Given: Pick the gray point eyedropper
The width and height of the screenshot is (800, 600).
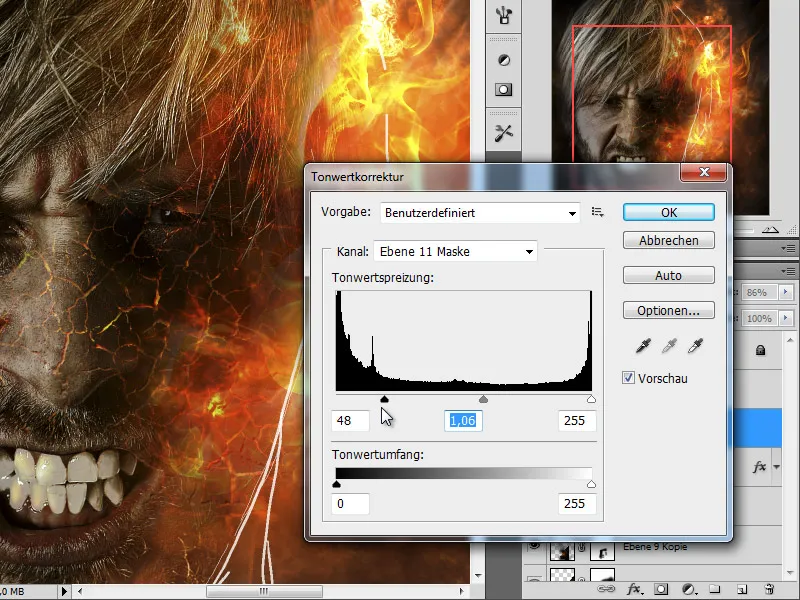Looking at the screenshot, I should pos(669,346).
